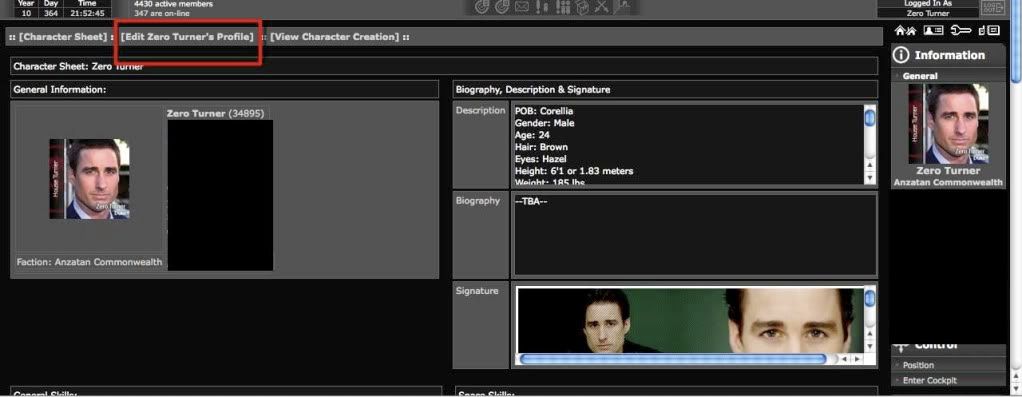1022x397 pixels.
Task: Click the Year 10 value
Action: (x=26, y=13)
